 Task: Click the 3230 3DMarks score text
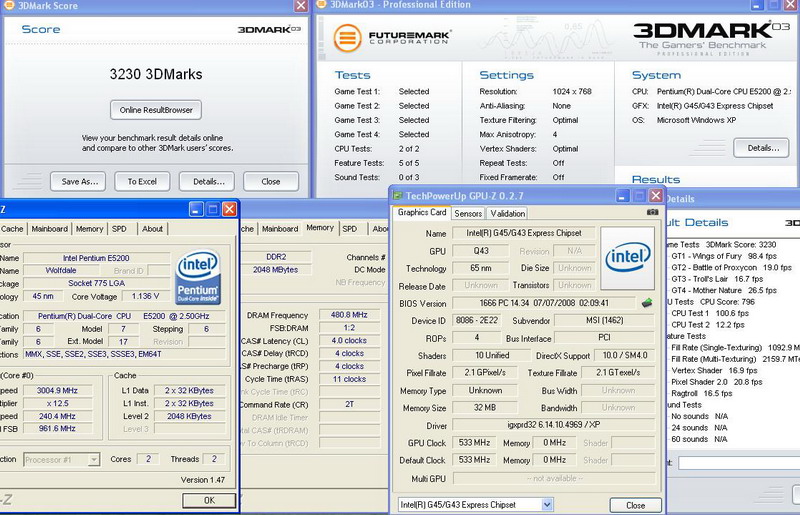coord(156,74)
